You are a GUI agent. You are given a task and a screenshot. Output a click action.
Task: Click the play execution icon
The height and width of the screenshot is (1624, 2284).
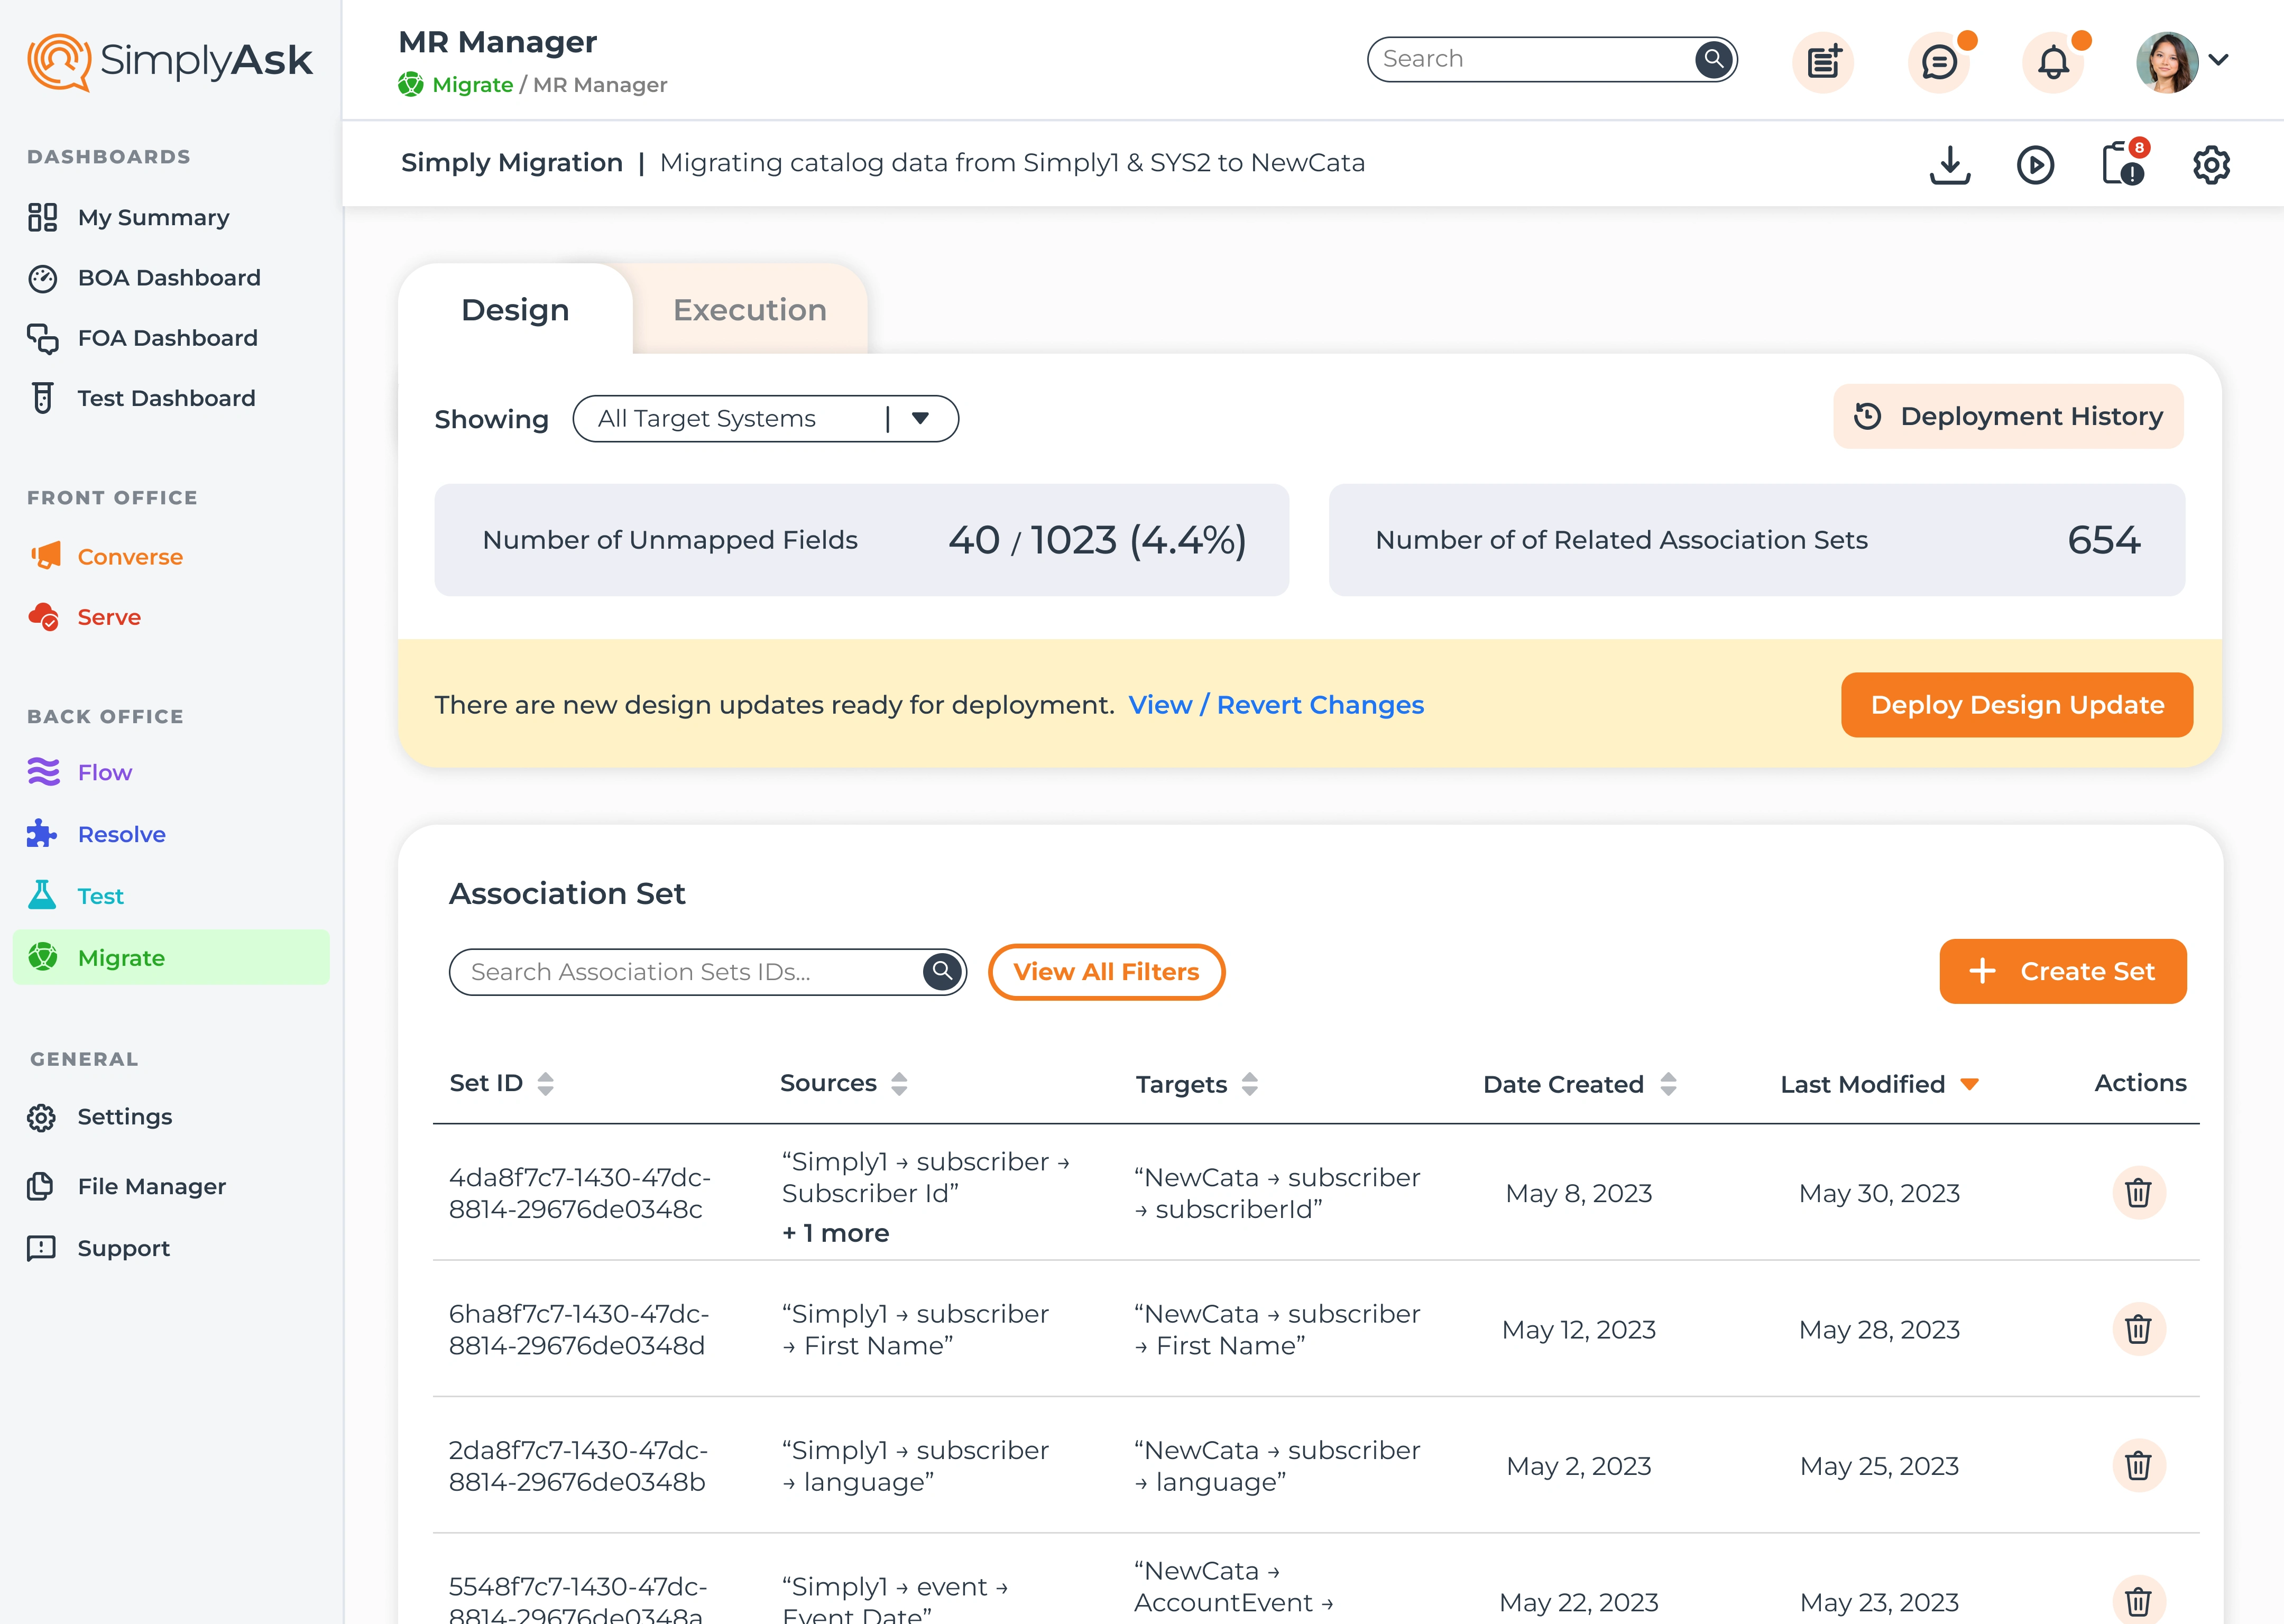[x=2036, y=165]
